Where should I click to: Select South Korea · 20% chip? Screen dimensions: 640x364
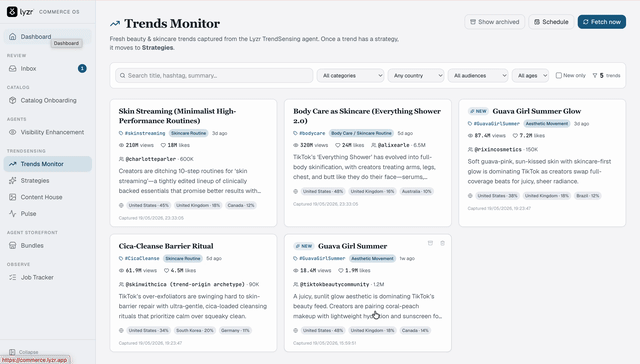(x=195, y=331)
